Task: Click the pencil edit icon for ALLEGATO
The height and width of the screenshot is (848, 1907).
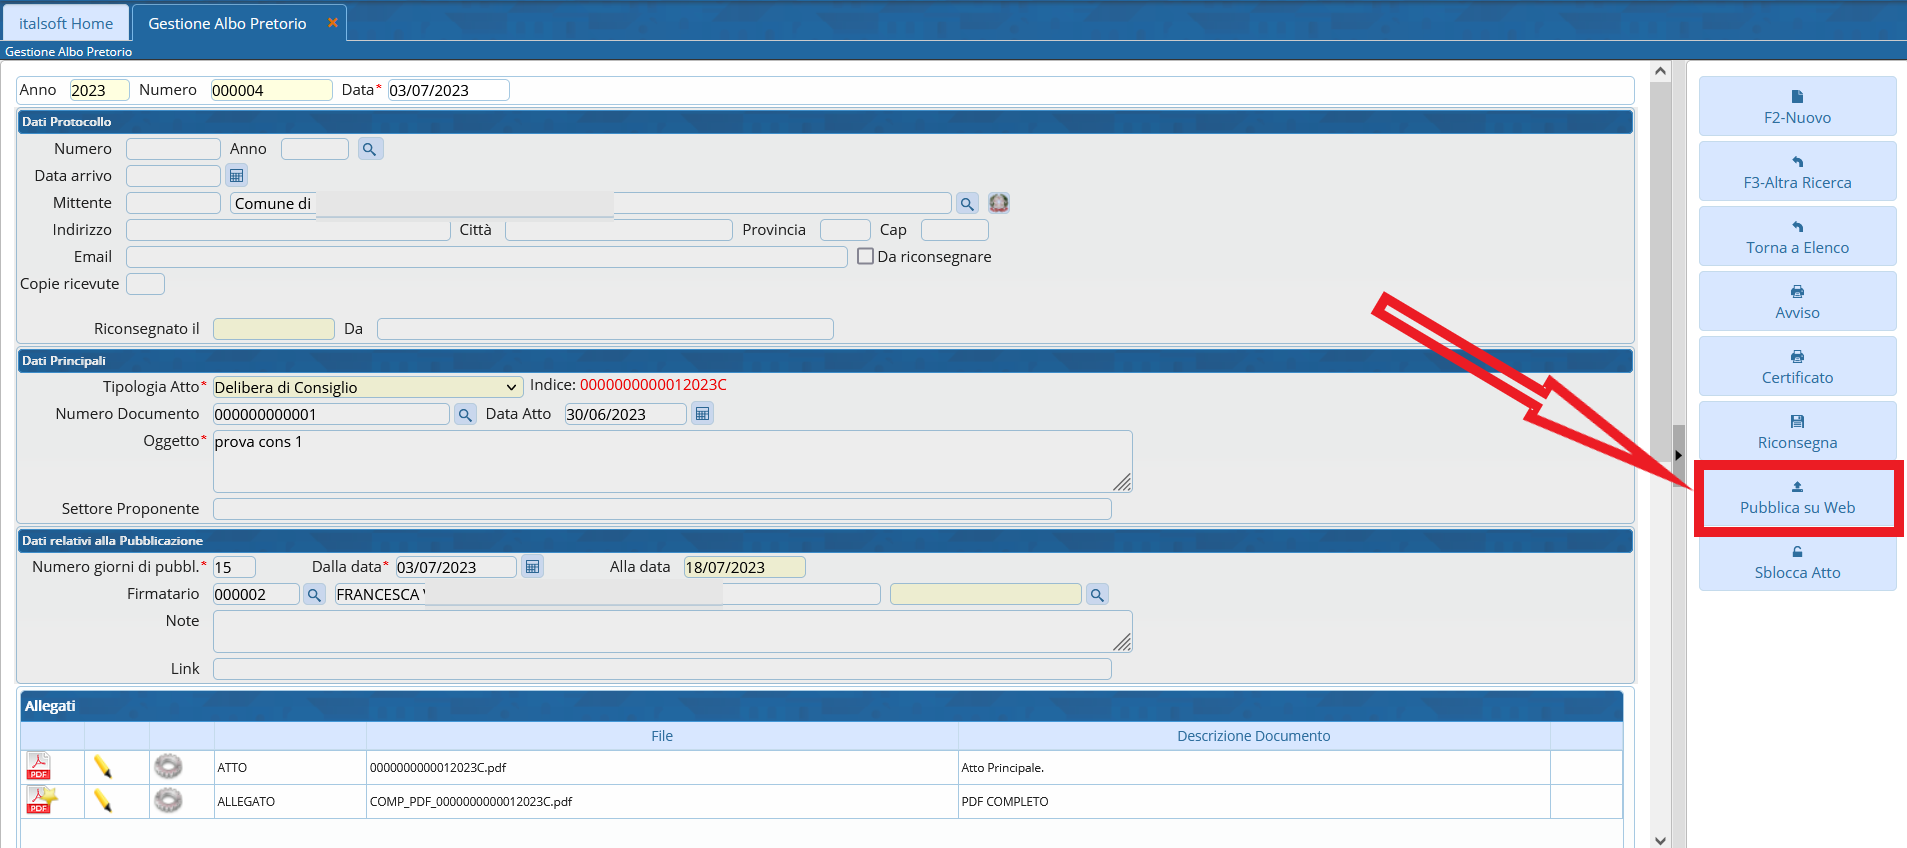Action: coord(103,801)
